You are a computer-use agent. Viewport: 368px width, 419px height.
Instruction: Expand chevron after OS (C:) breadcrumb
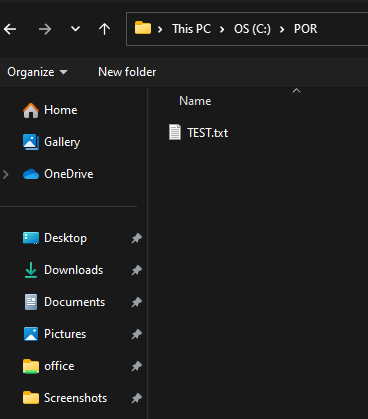tap(282, 30)
